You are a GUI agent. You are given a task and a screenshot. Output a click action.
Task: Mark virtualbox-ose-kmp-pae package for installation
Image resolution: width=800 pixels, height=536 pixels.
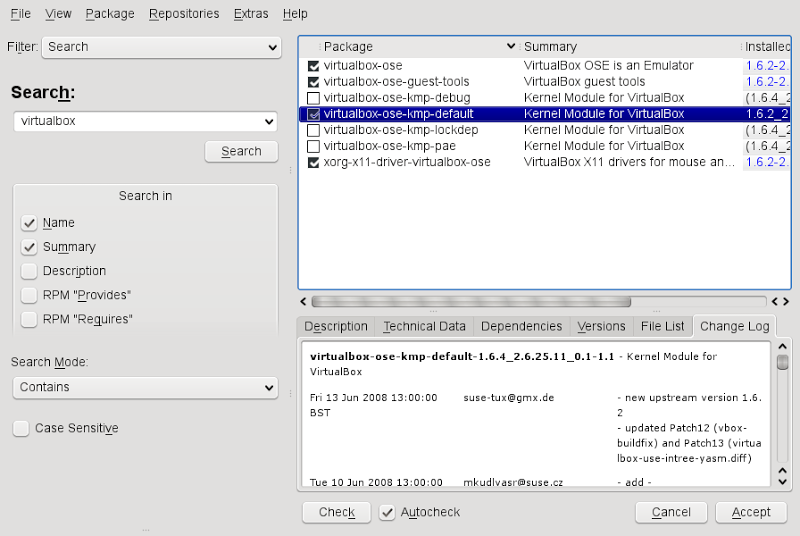314,146
